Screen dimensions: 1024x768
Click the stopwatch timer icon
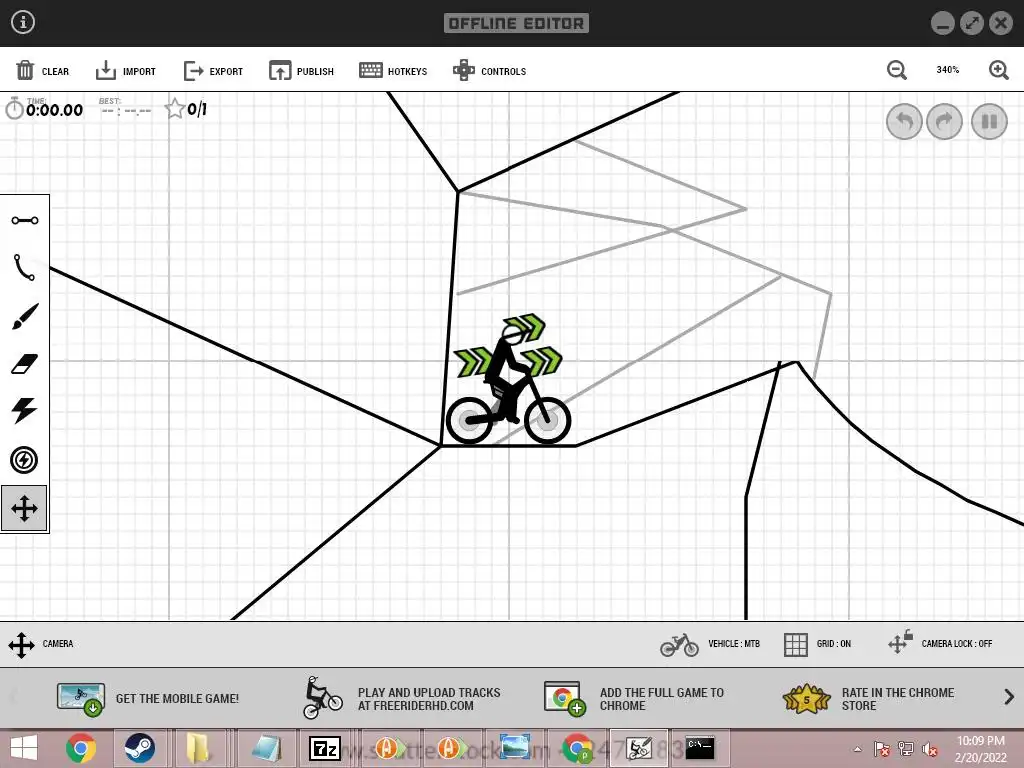[x=14, y=108]
